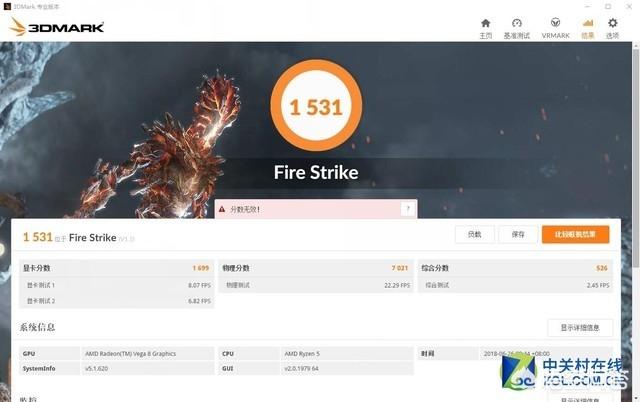
Task: Select the physics score value 7 021
Action: pyautogui.click(x=400, y=268)
